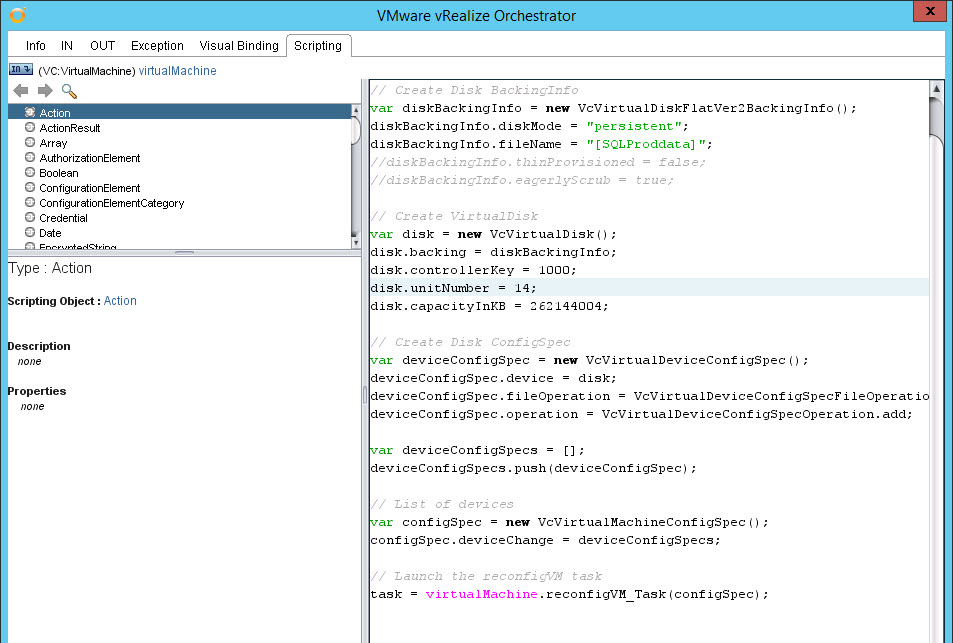Click the back arrow in the API explorer
Screen dimensions: 953x643
pyautogui.click(x=21, y=91)
